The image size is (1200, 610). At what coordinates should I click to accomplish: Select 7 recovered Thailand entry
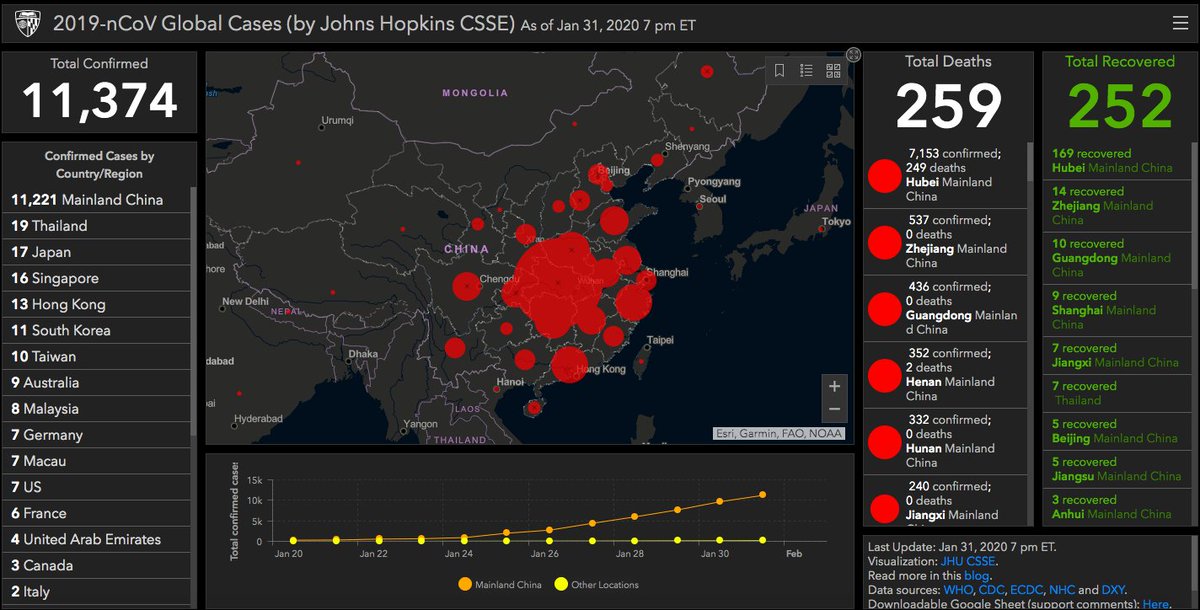tap(1118, 393)
